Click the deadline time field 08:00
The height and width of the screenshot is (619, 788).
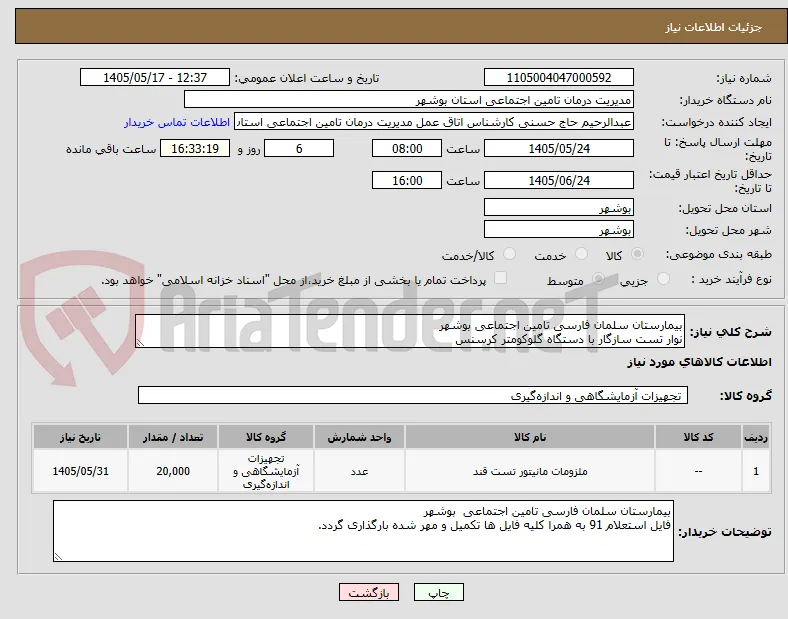click(x=407, y=149)
